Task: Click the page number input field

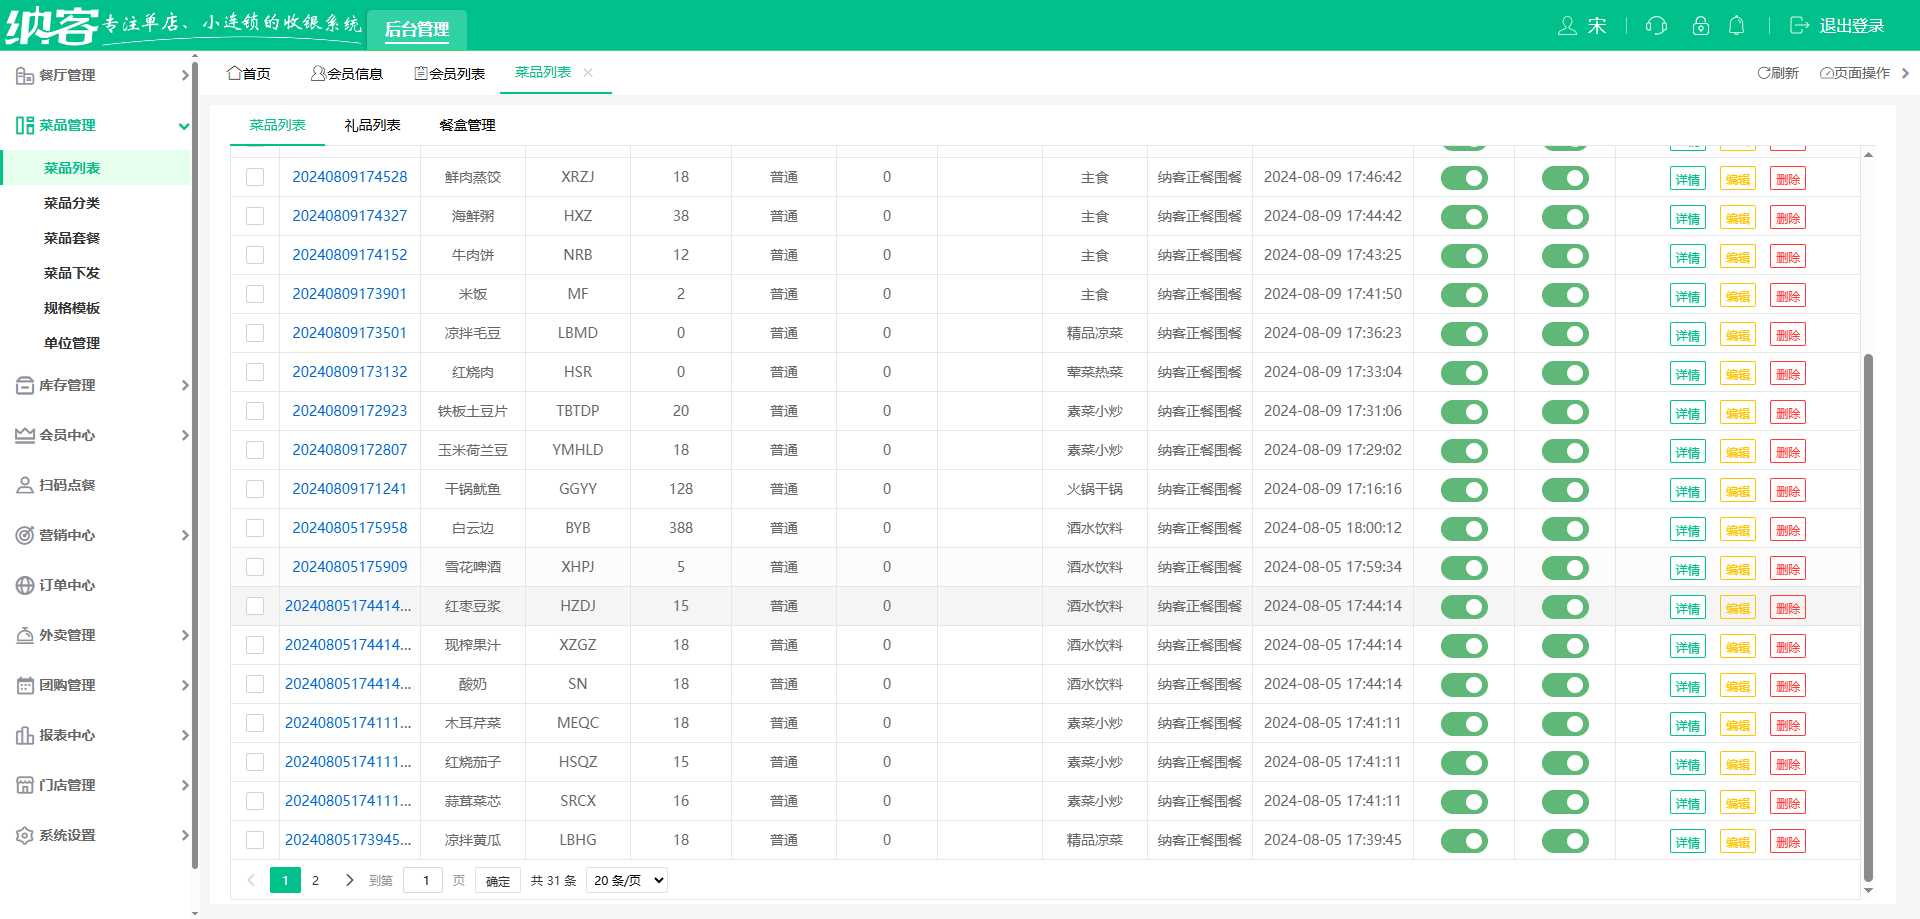Action: tap(424, 880)
